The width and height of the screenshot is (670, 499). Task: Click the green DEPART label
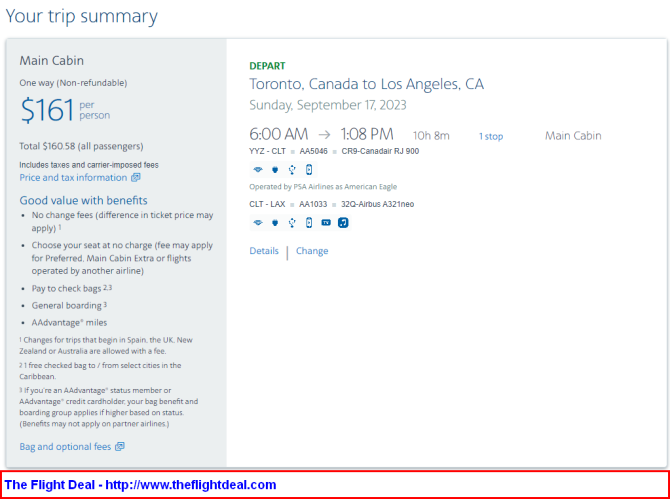tap(267, 66)
